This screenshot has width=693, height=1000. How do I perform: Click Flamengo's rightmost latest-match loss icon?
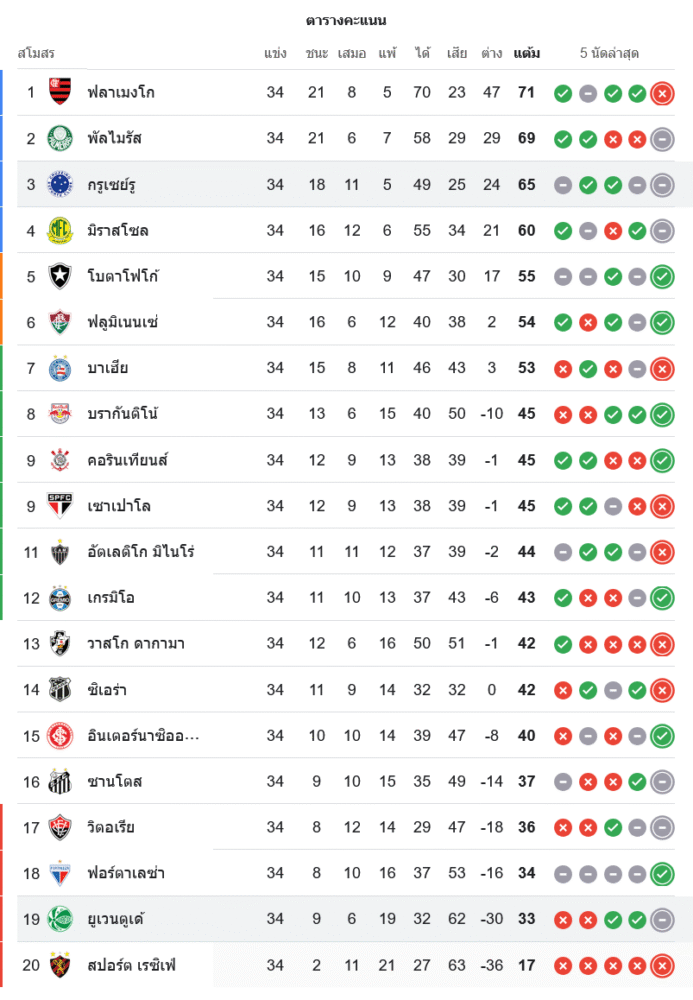[x=661, y=93]
